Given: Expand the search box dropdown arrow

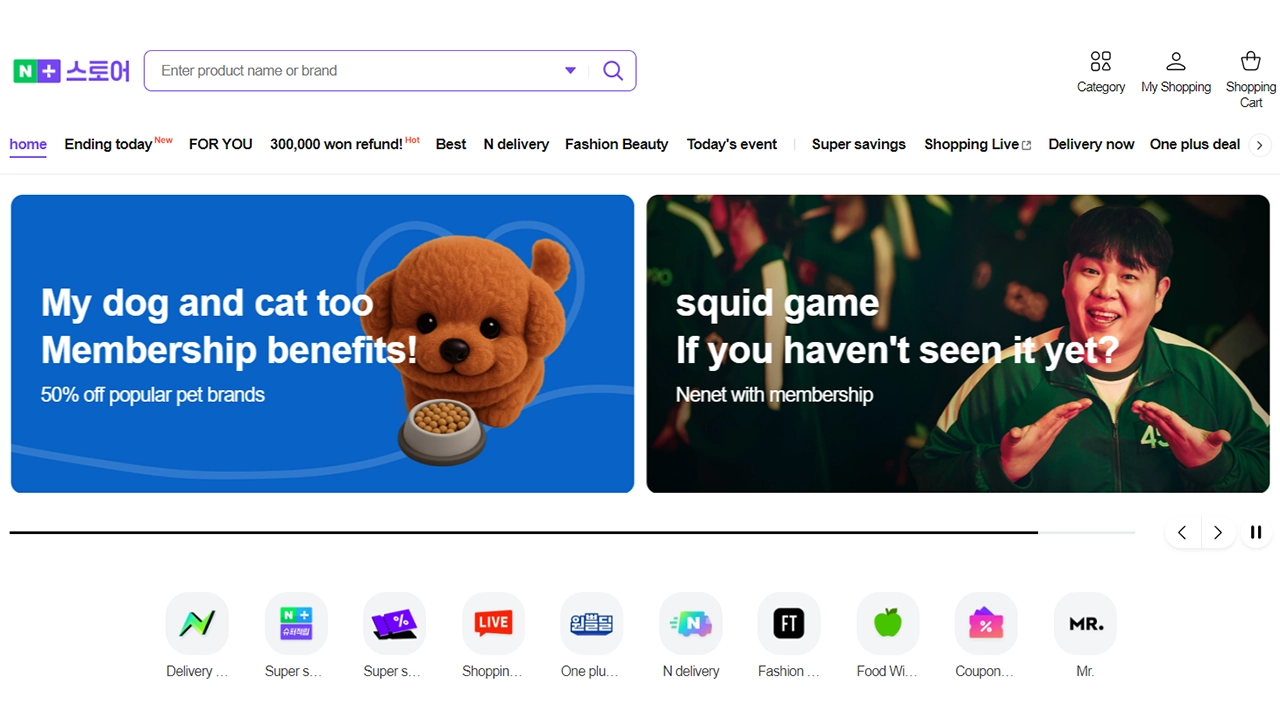Looking at the screenshot, I should coord(570,71).
